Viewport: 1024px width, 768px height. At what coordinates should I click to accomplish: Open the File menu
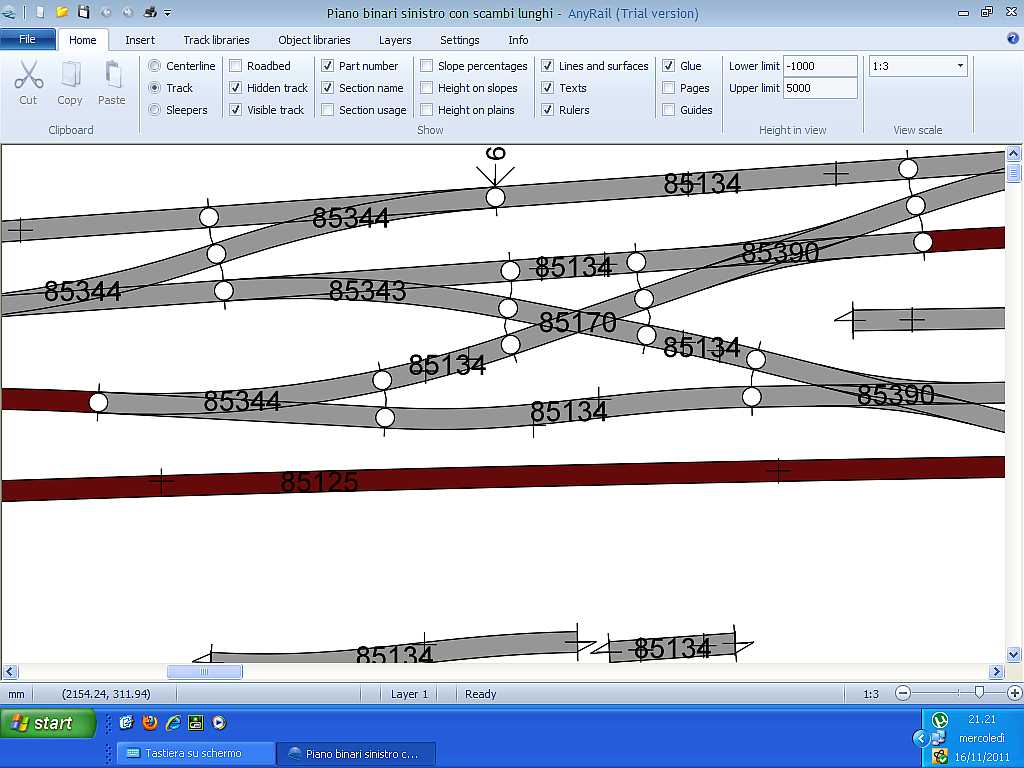tap(28, 40)
